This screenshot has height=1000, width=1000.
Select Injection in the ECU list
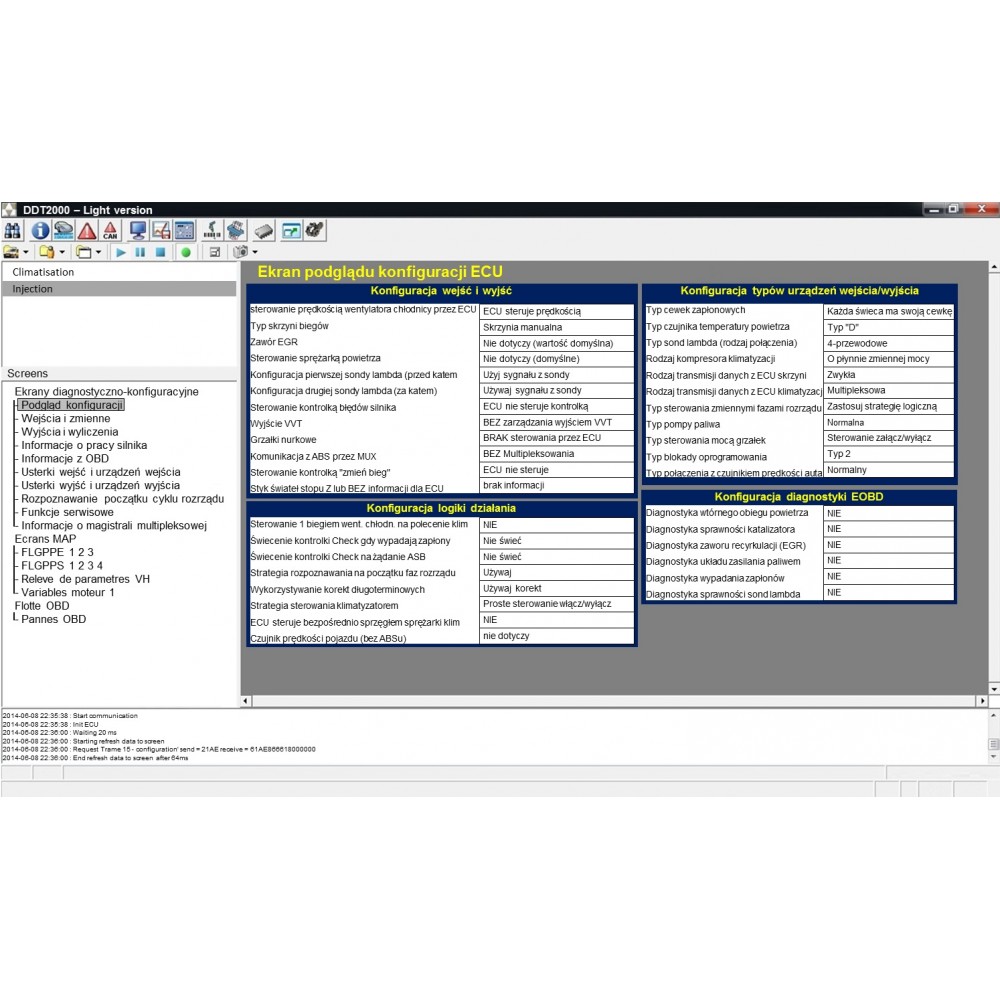coord(33,289)
